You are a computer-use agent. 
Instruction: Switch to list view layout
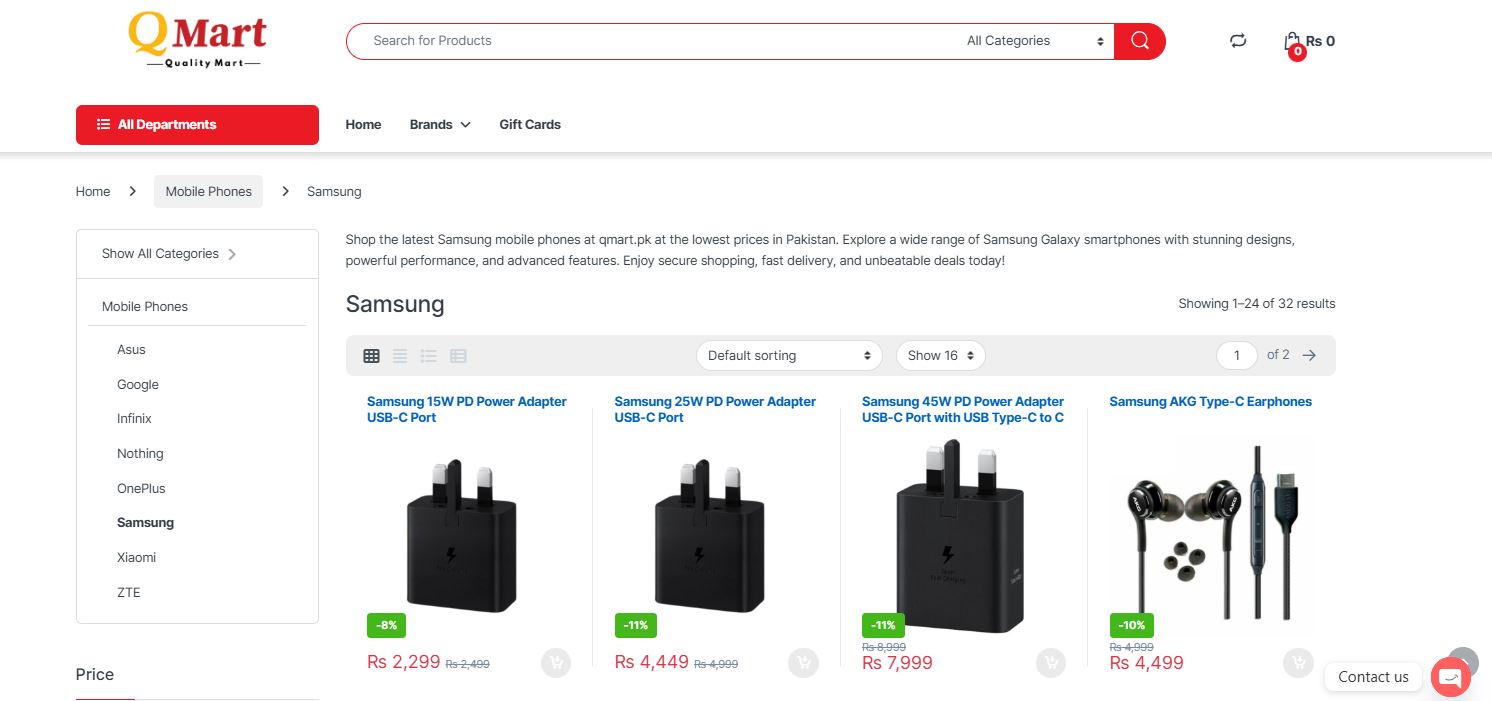pos(400,356)
